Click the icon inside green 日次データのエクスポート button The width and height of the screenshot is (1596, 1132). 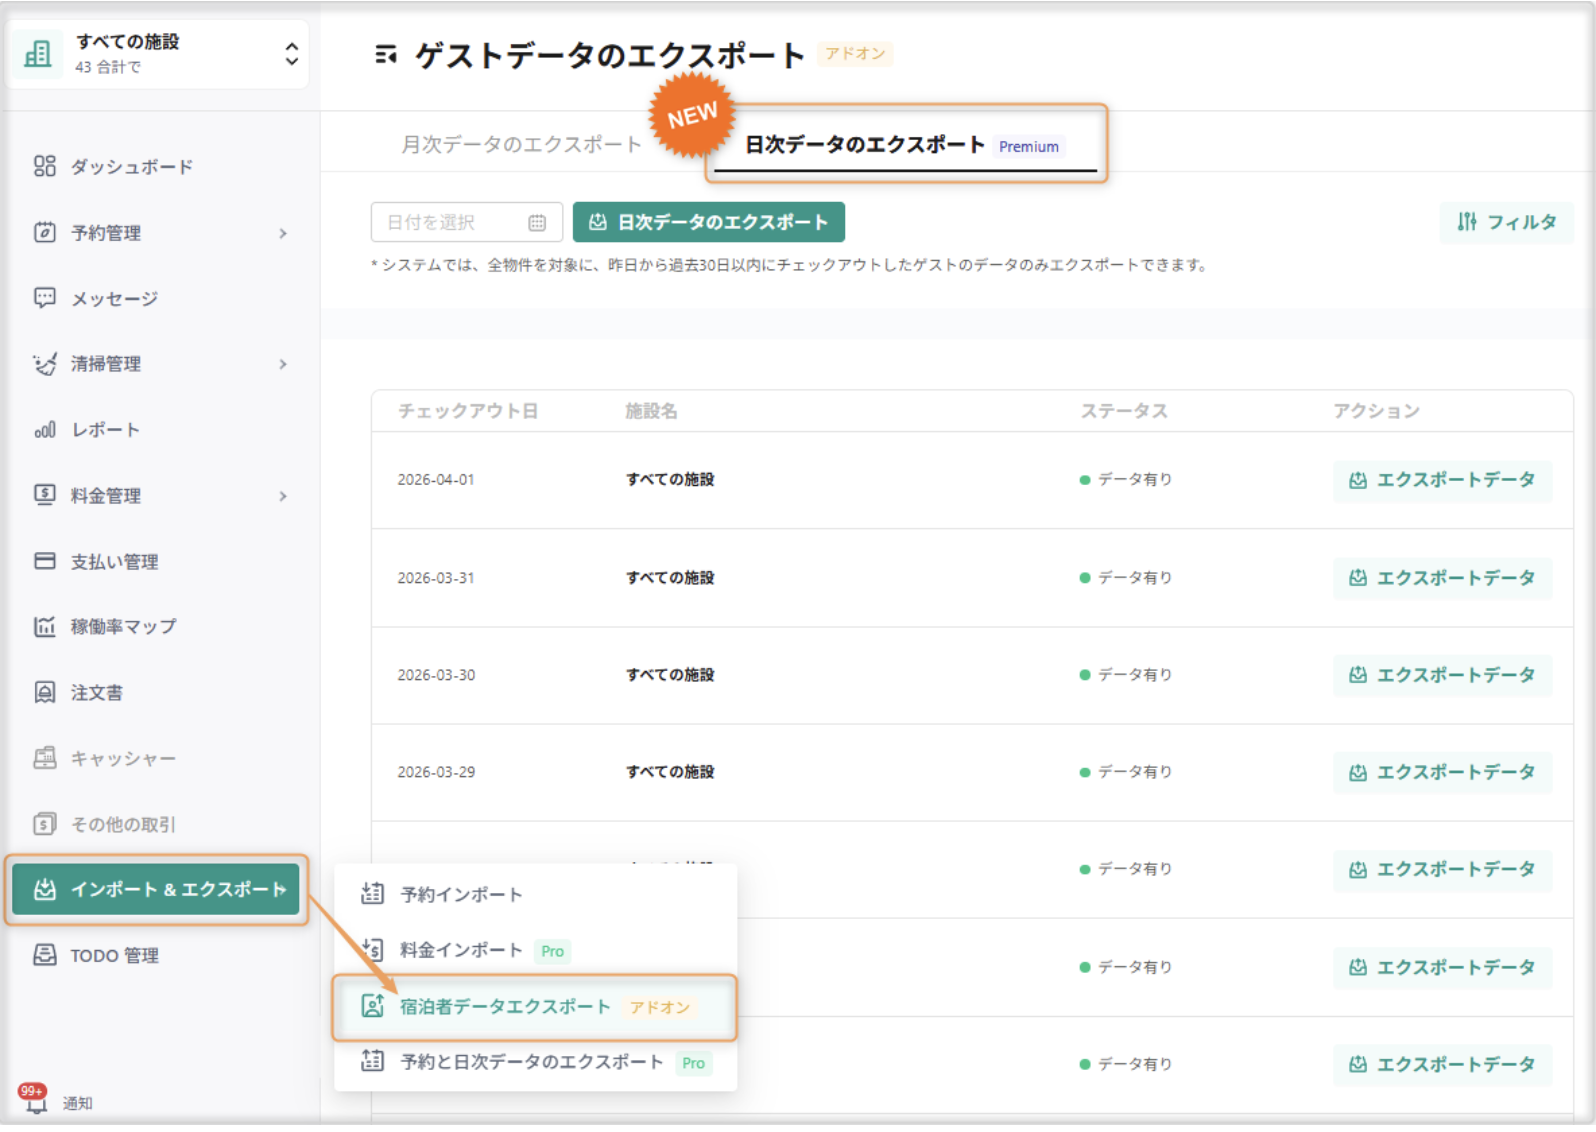[x=598, y=222]
